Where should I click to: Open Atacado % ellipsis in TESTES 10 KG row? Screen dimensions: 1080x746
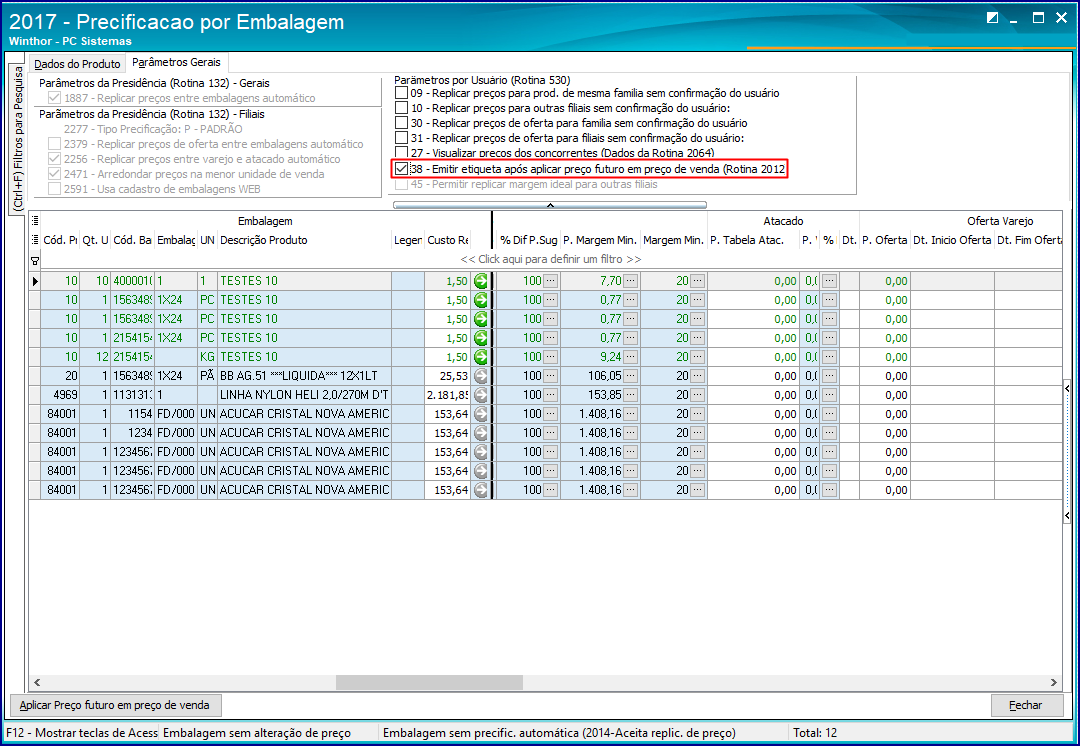[829, 357]
